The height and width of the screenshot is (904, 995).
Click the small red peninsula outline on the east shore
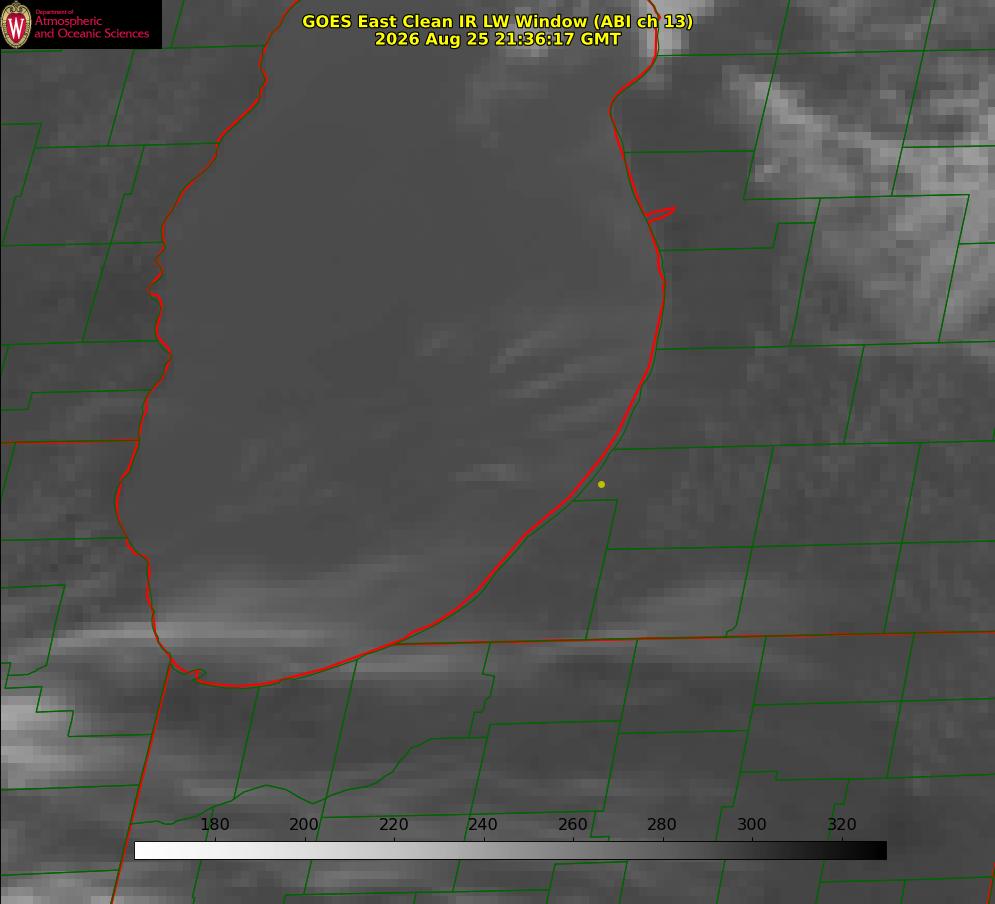(x=660, y=214)
